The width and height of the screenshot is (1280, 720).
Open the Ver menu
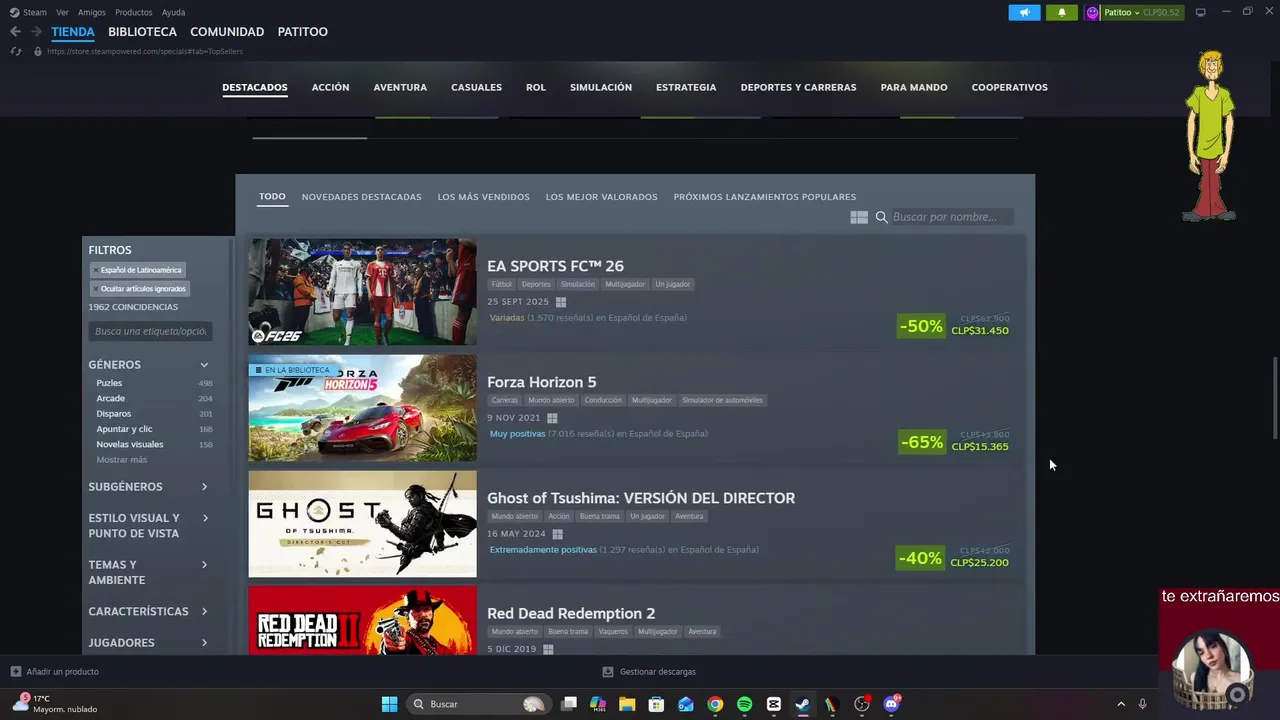62,12
